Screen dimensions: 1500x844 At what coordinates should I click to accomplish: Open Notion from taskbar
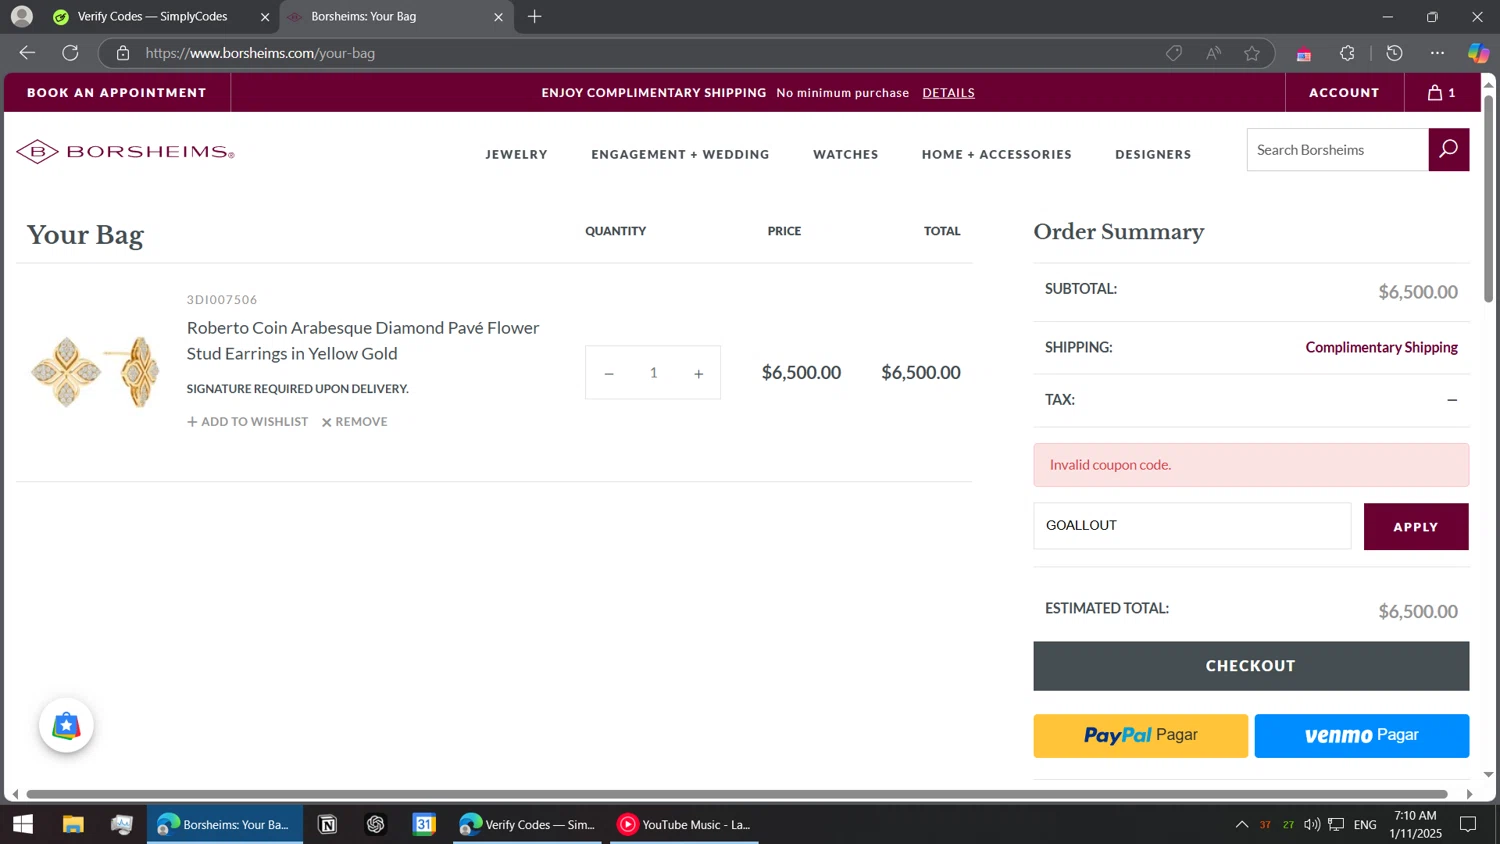(x=327, y=824)
